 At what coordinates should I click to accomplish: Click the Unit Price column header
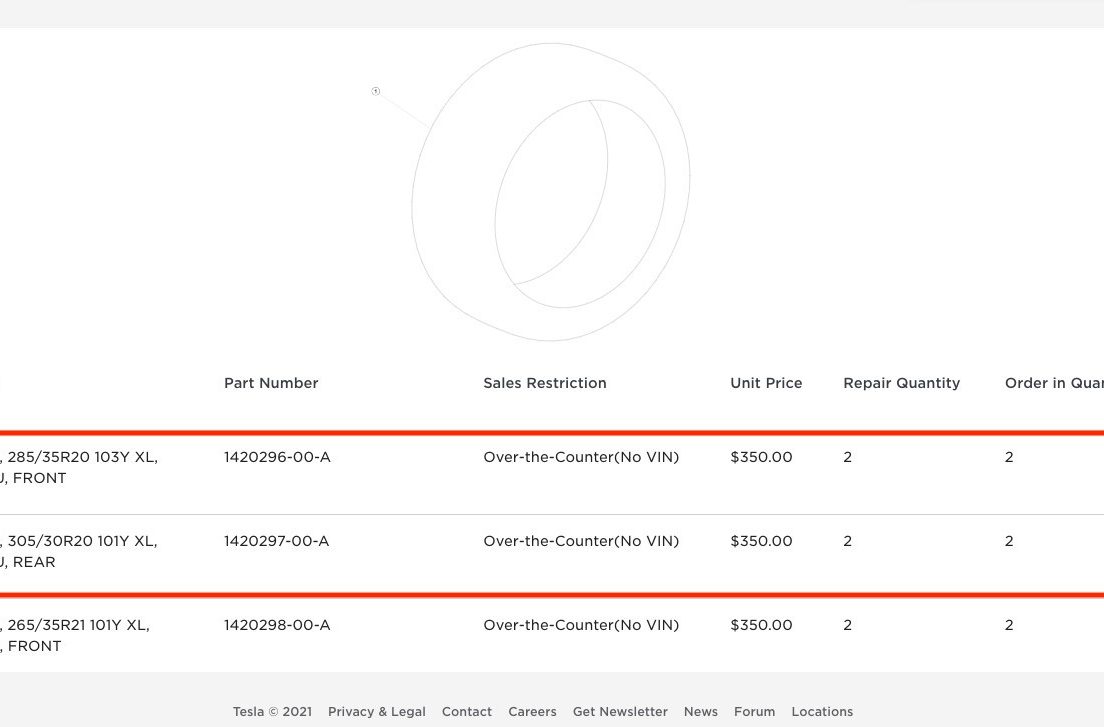pos(766,383)
